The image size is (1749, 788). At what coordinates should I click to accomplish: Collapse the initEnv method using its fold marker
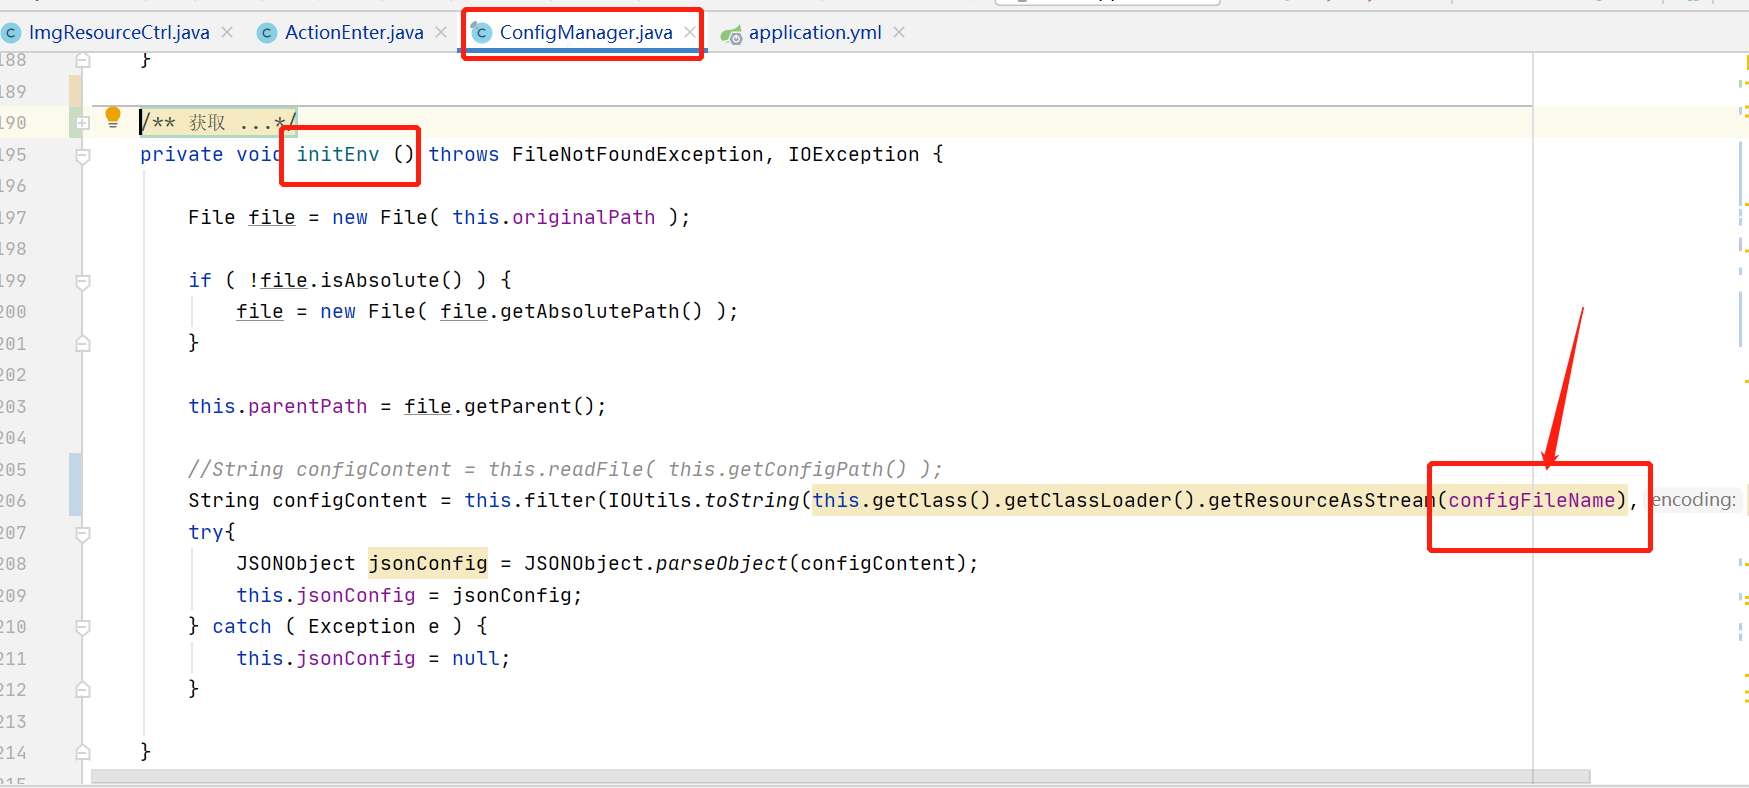pyautogui.click(x=83, y=155)
